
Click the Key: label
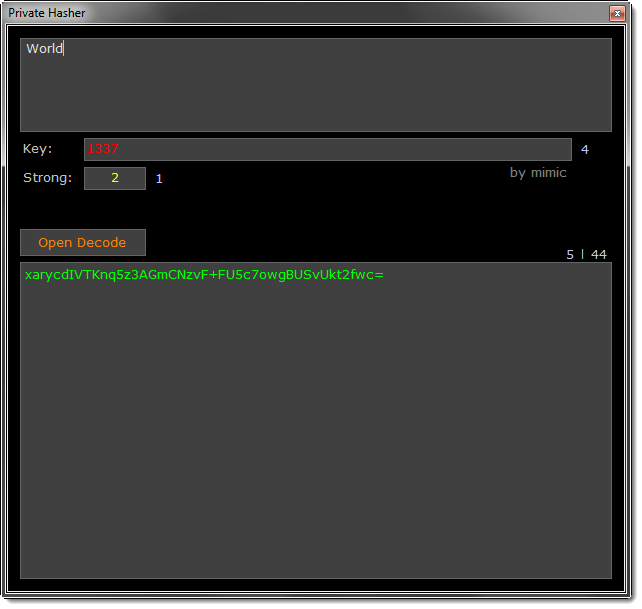[37, 149]
